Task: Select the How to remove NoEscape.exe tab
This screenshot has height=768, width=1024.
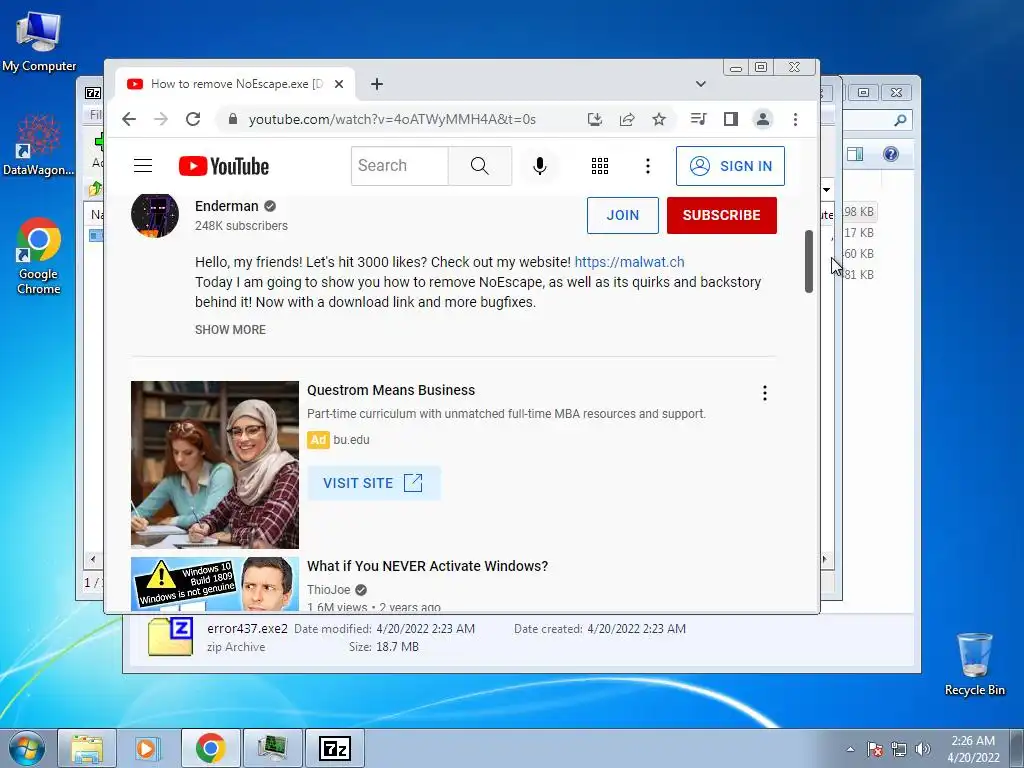Action: [236, 84]
